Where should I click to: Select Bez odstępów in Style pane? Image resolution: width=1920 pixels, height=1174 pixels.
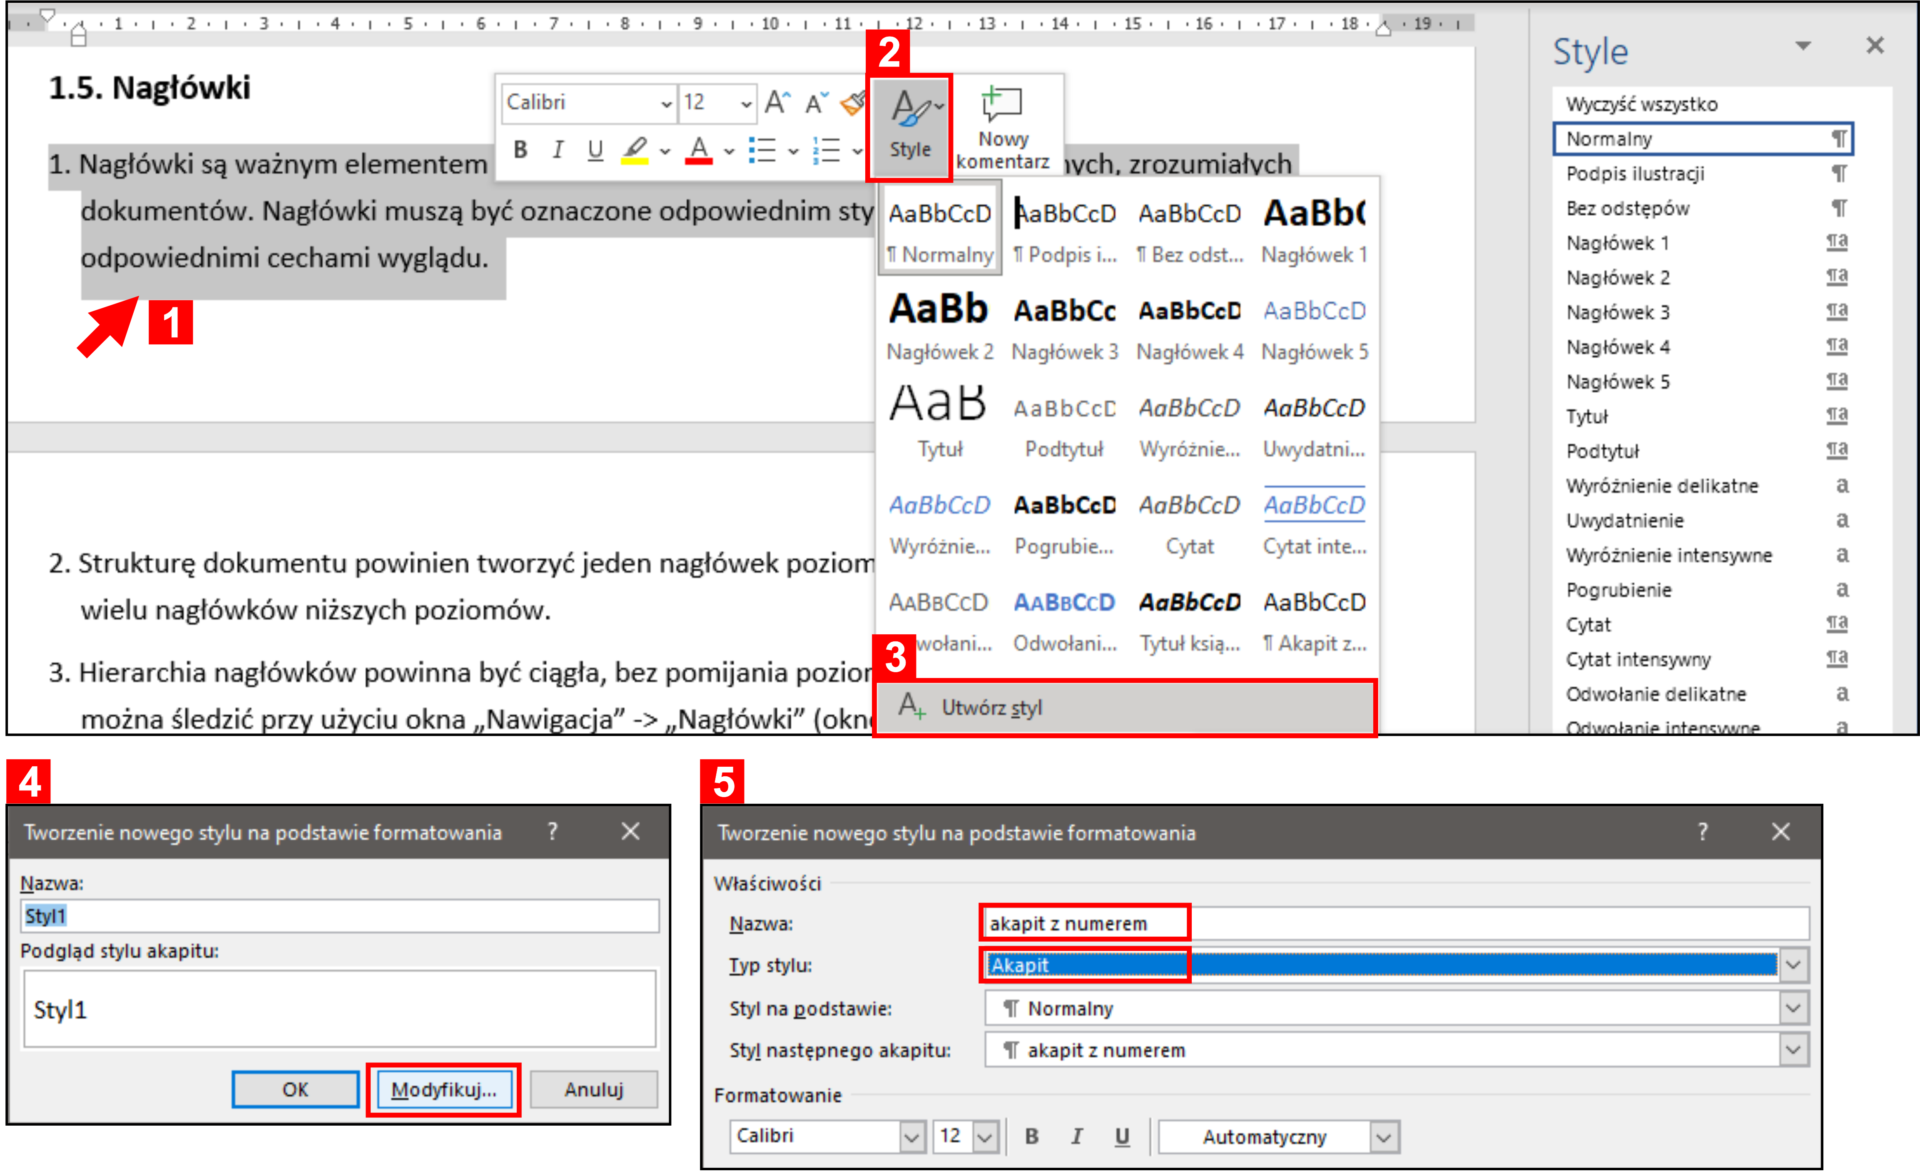(1703, 208)
